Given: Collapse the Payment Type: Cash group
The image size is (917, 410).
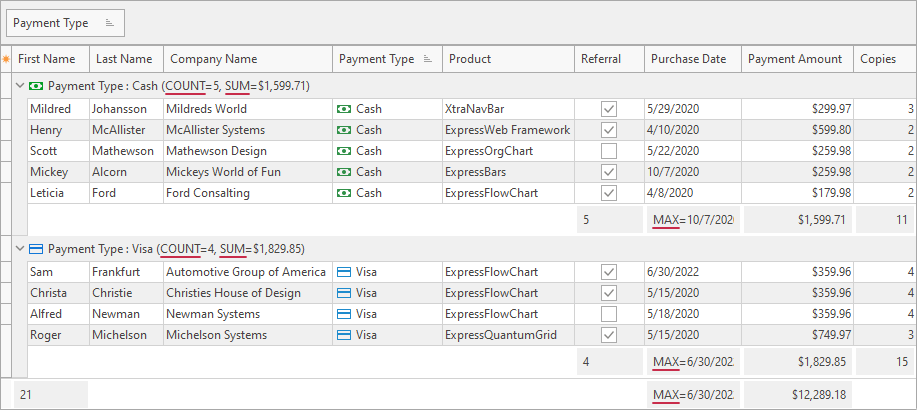Looking at the screenshot, I should click(x=20, y=86).
